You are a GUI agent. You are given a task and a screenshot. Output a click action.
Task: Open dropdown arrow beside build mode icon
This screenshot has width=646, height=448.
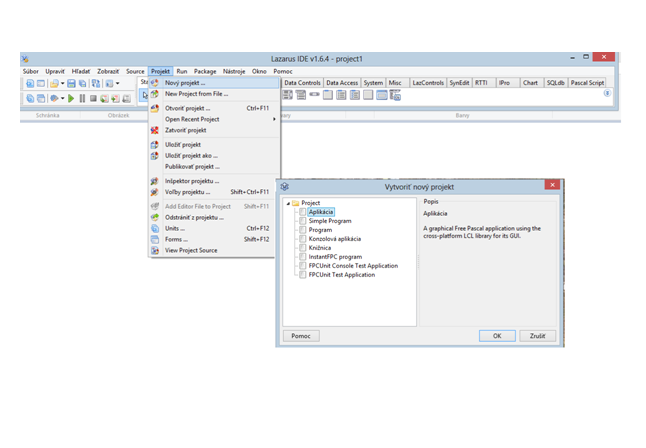click(62, 98)
